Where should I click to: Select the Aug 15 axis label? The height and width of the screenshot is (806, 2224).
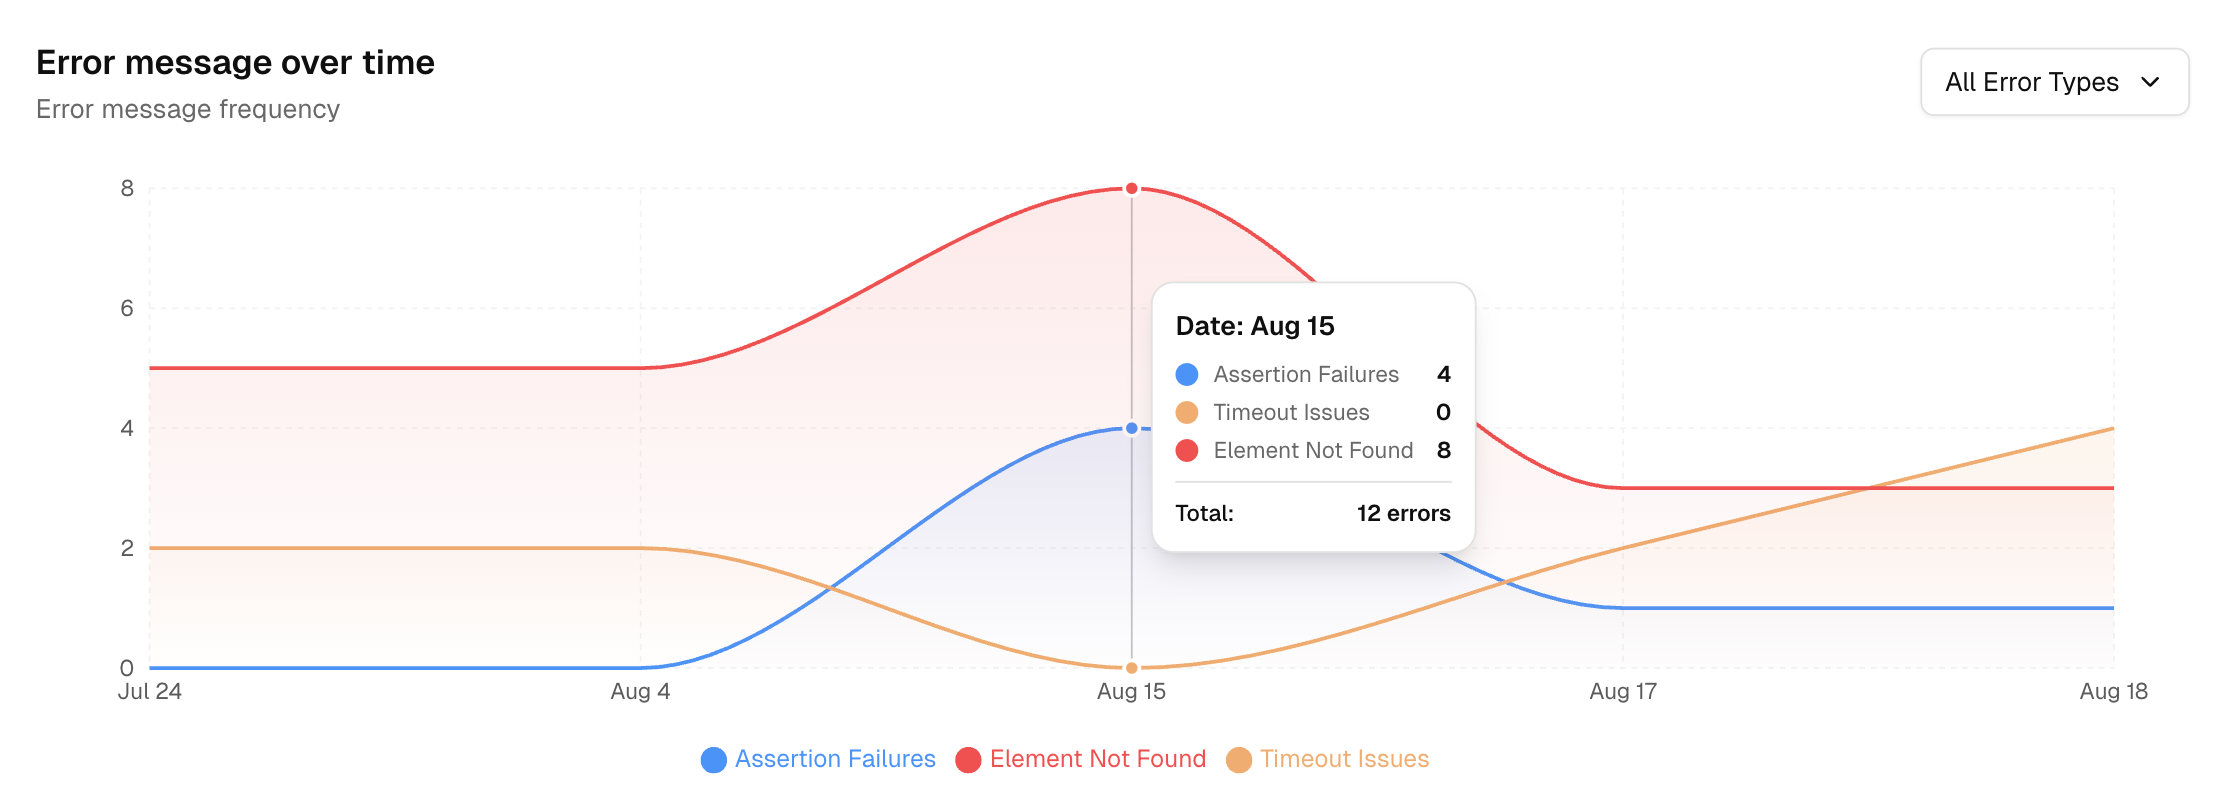(x=1131, y=690)
